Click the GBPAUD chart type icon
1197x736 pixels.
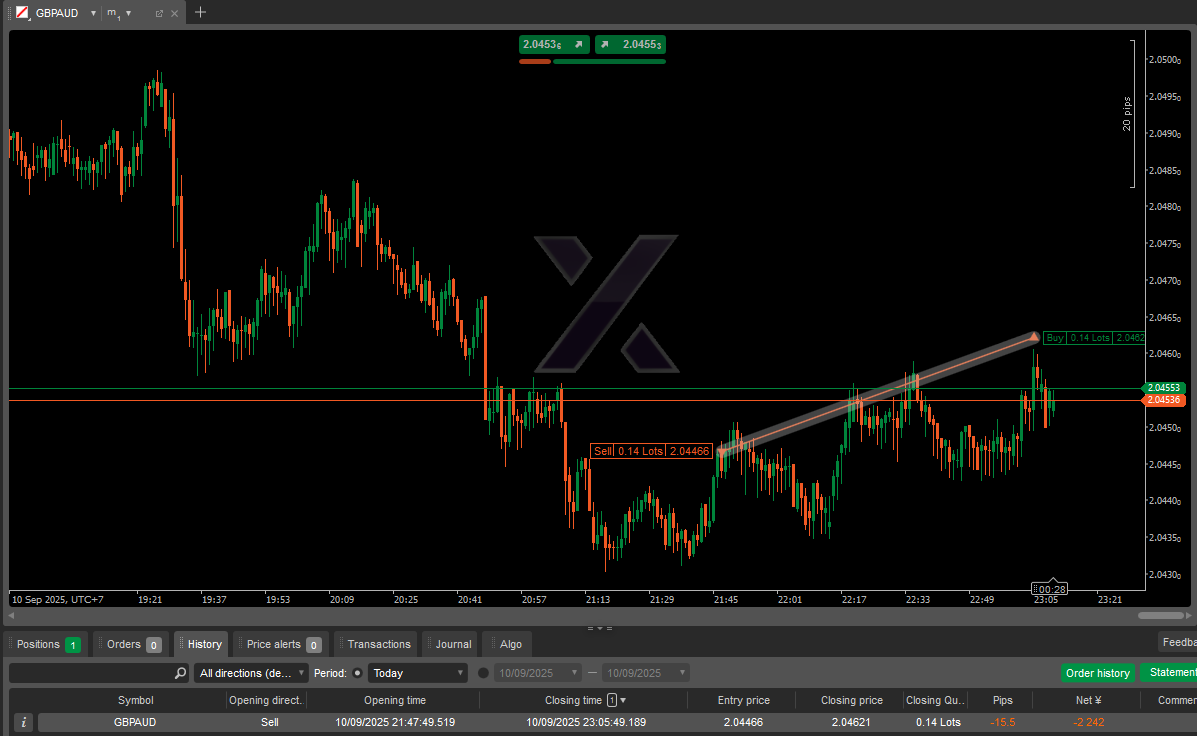click(x=21, y=13)
